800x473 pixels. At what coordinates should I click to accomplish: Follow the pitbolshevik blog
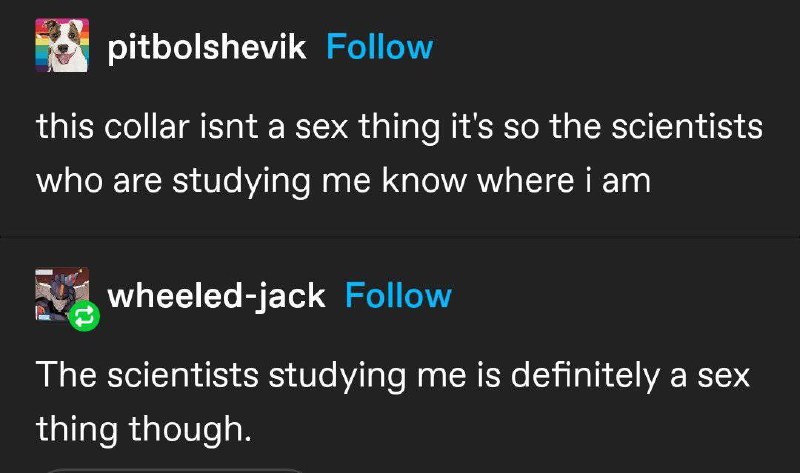click(380, 47)
